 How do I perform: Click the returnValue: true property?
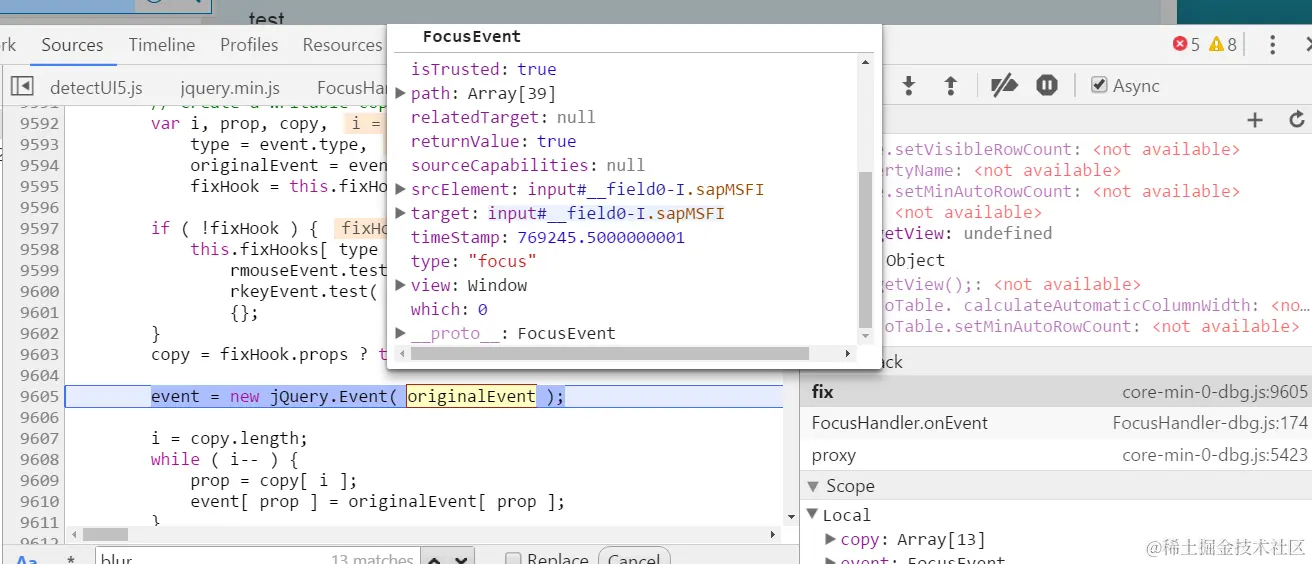click(493, 141)
